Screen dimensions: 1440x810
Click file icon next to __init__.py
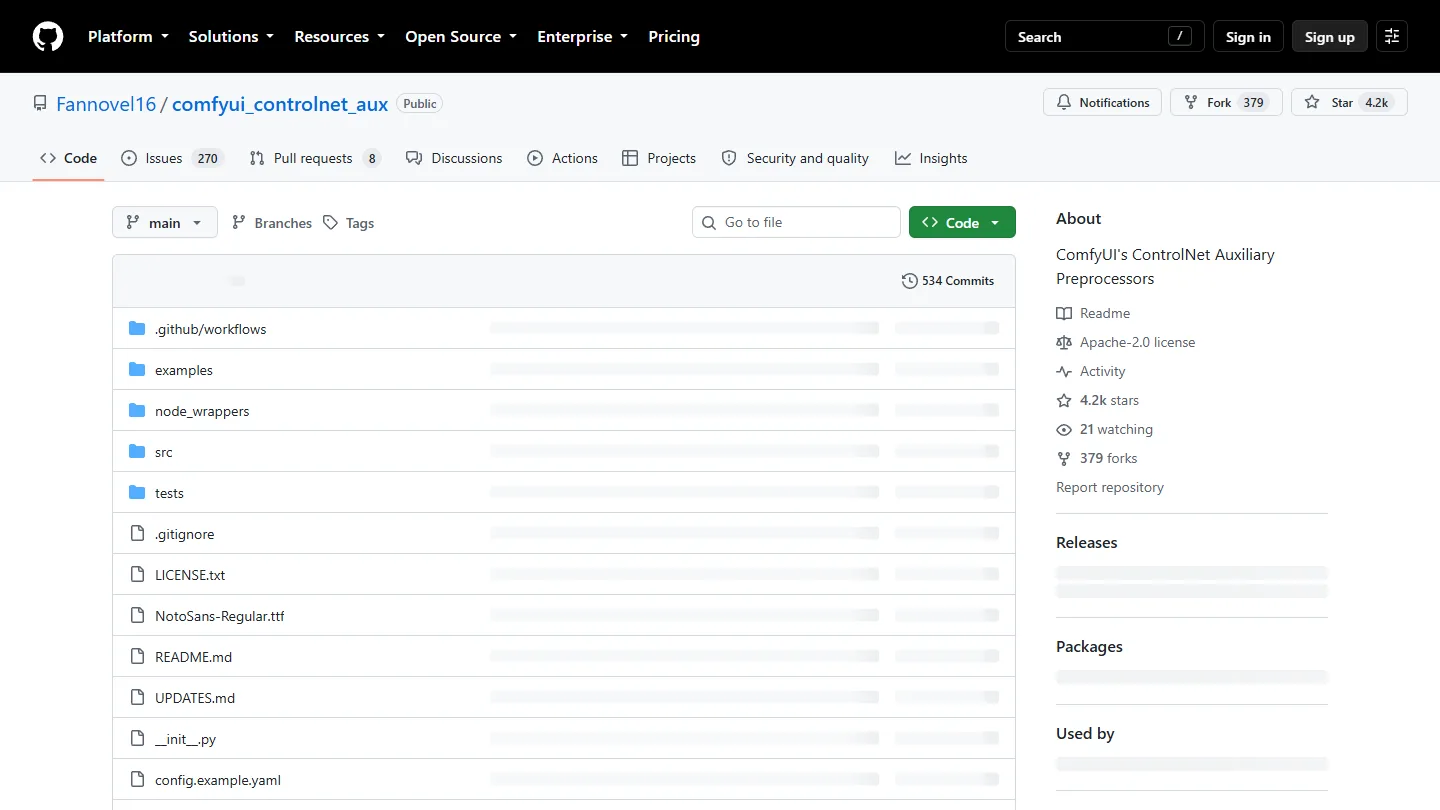(137, 739)
